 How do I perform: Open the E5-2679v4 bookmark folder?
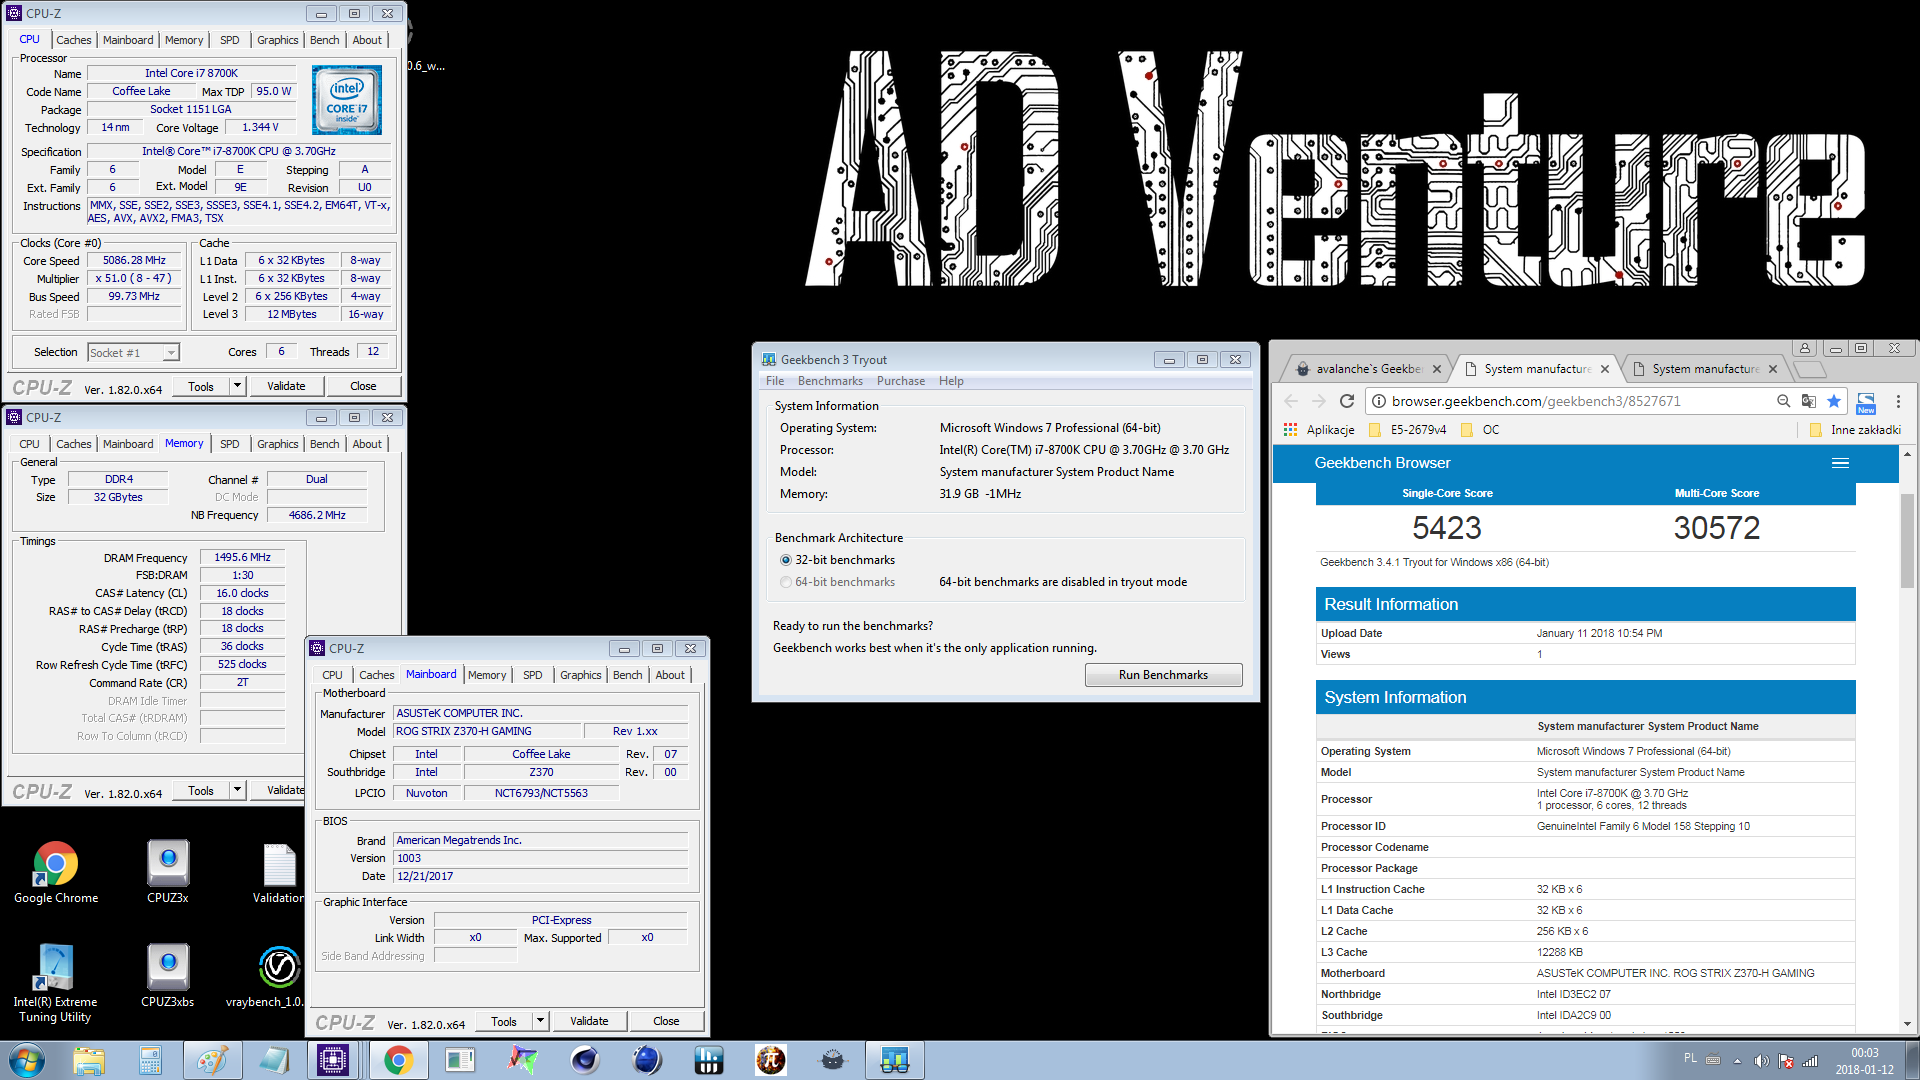[1407, 430]
